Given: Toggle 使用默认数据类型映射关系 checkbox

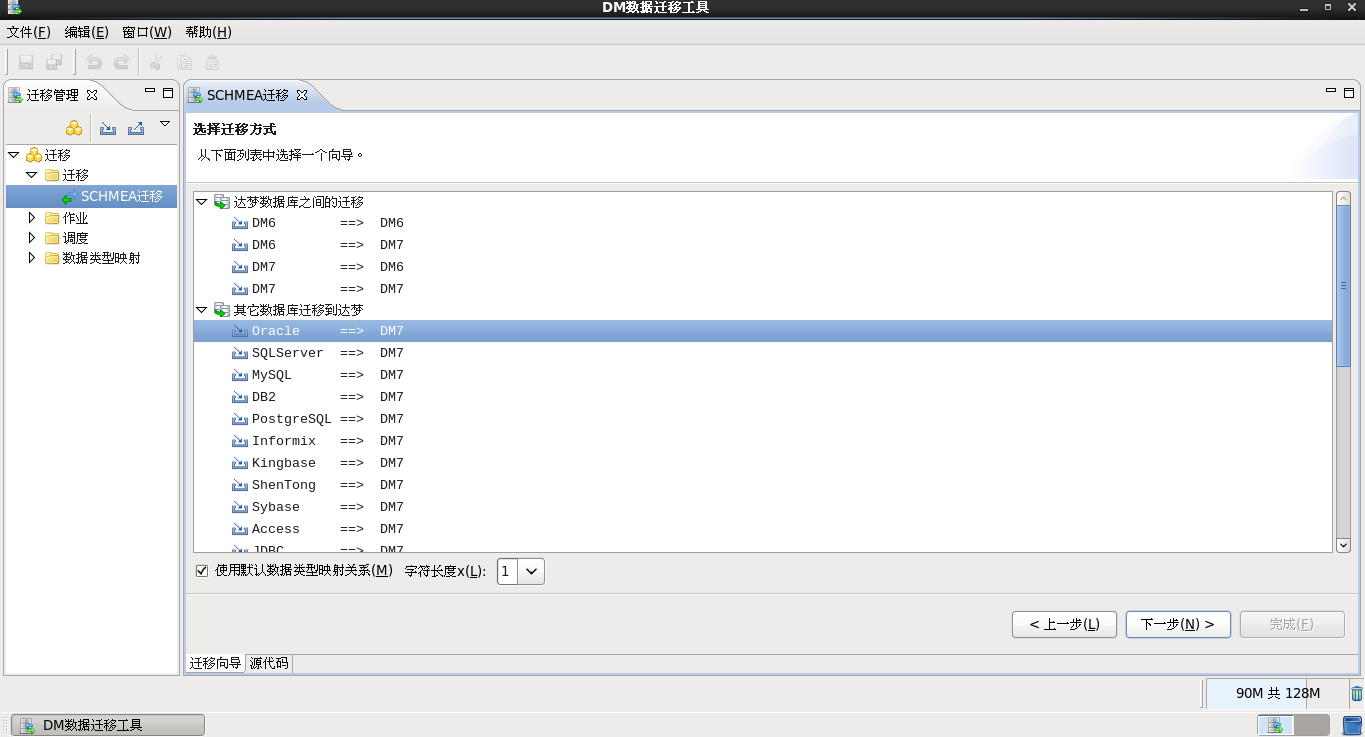Looking at the screenshot, I should click(202, 571).
